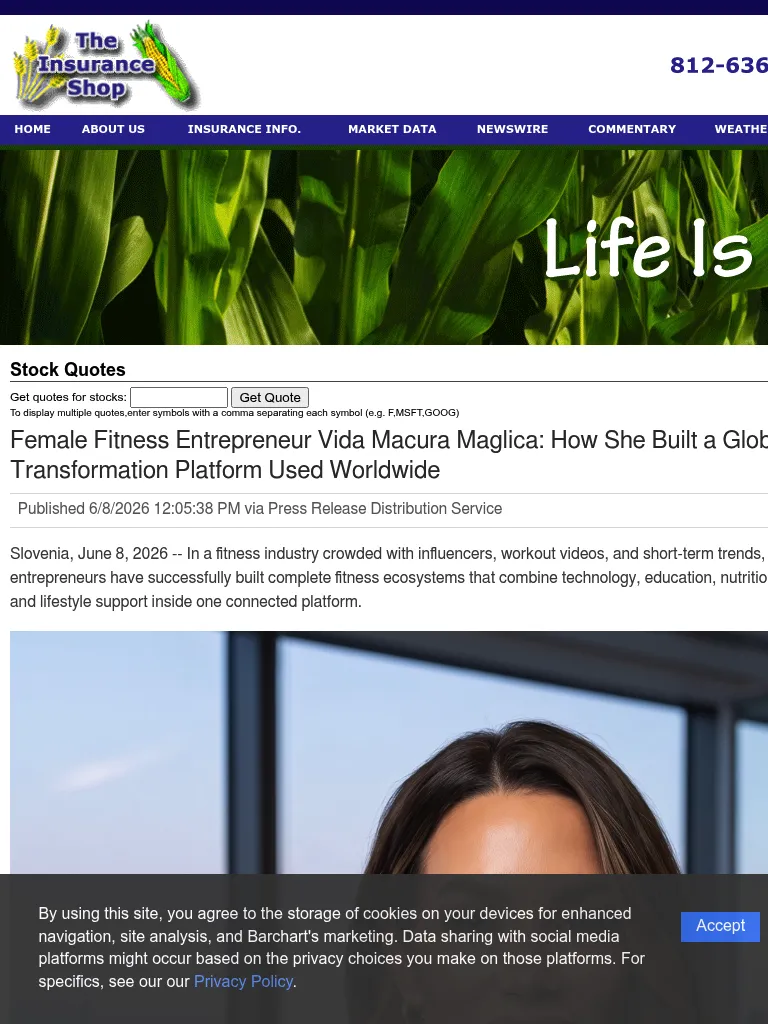This screenshot has height=1024, width=768.
Task: Click the Life Is corn banner image
Action: [x=384, y=247]
